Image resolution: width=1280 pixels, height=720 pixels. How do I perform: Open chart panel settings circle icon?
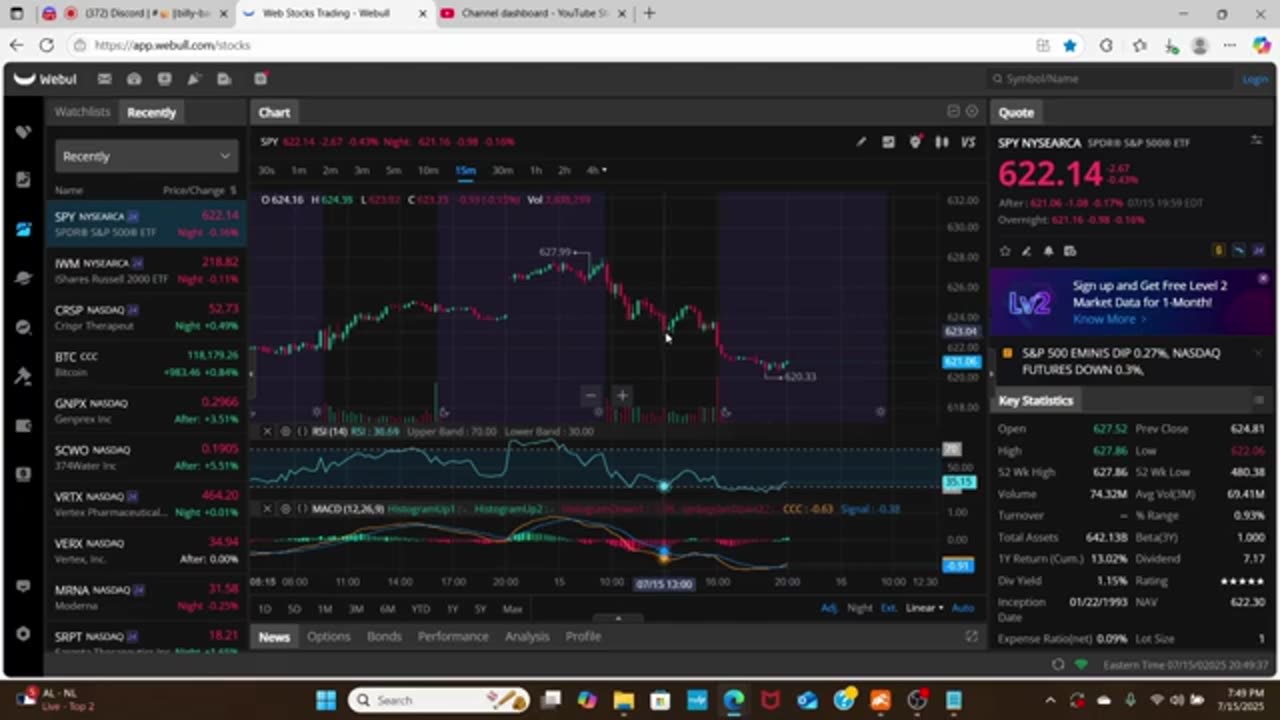point(971,111)
